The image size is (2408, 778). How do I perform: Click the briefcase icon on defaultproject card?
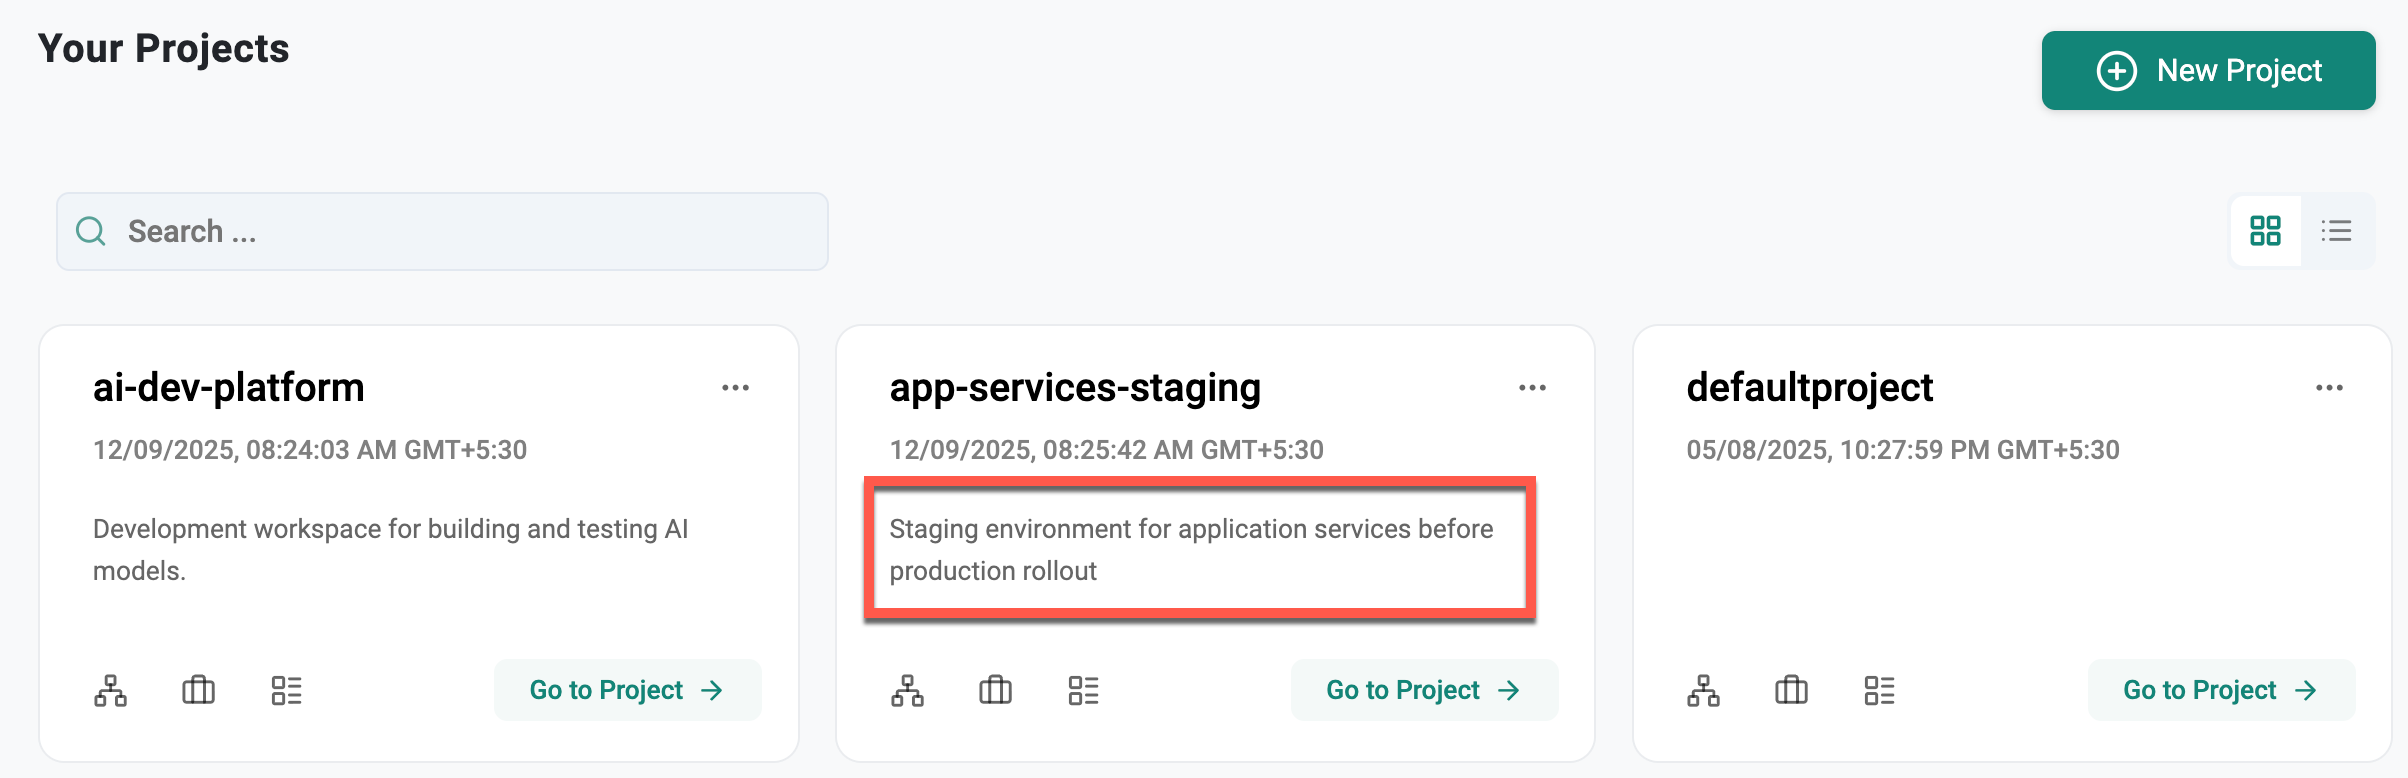coord(1791,690)
